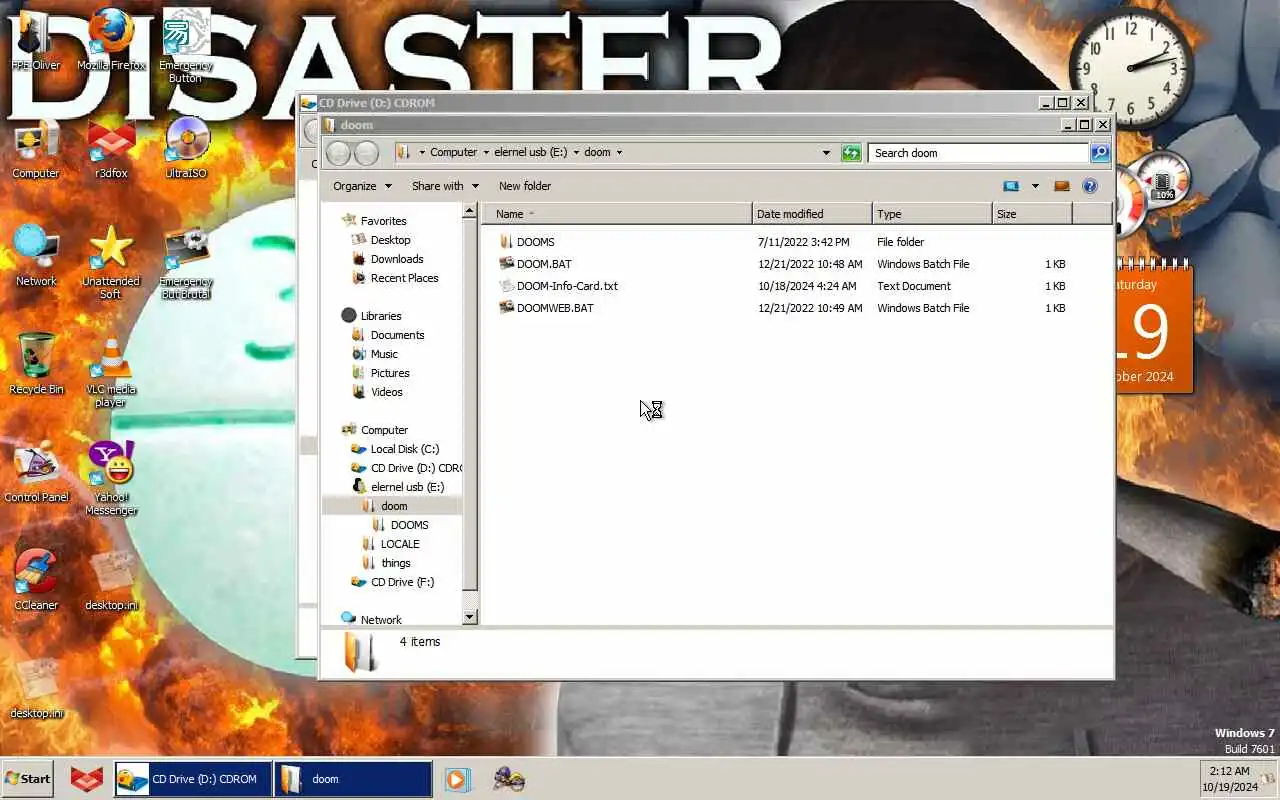Open Control Panel desktop icon

(x=35, y=472)
